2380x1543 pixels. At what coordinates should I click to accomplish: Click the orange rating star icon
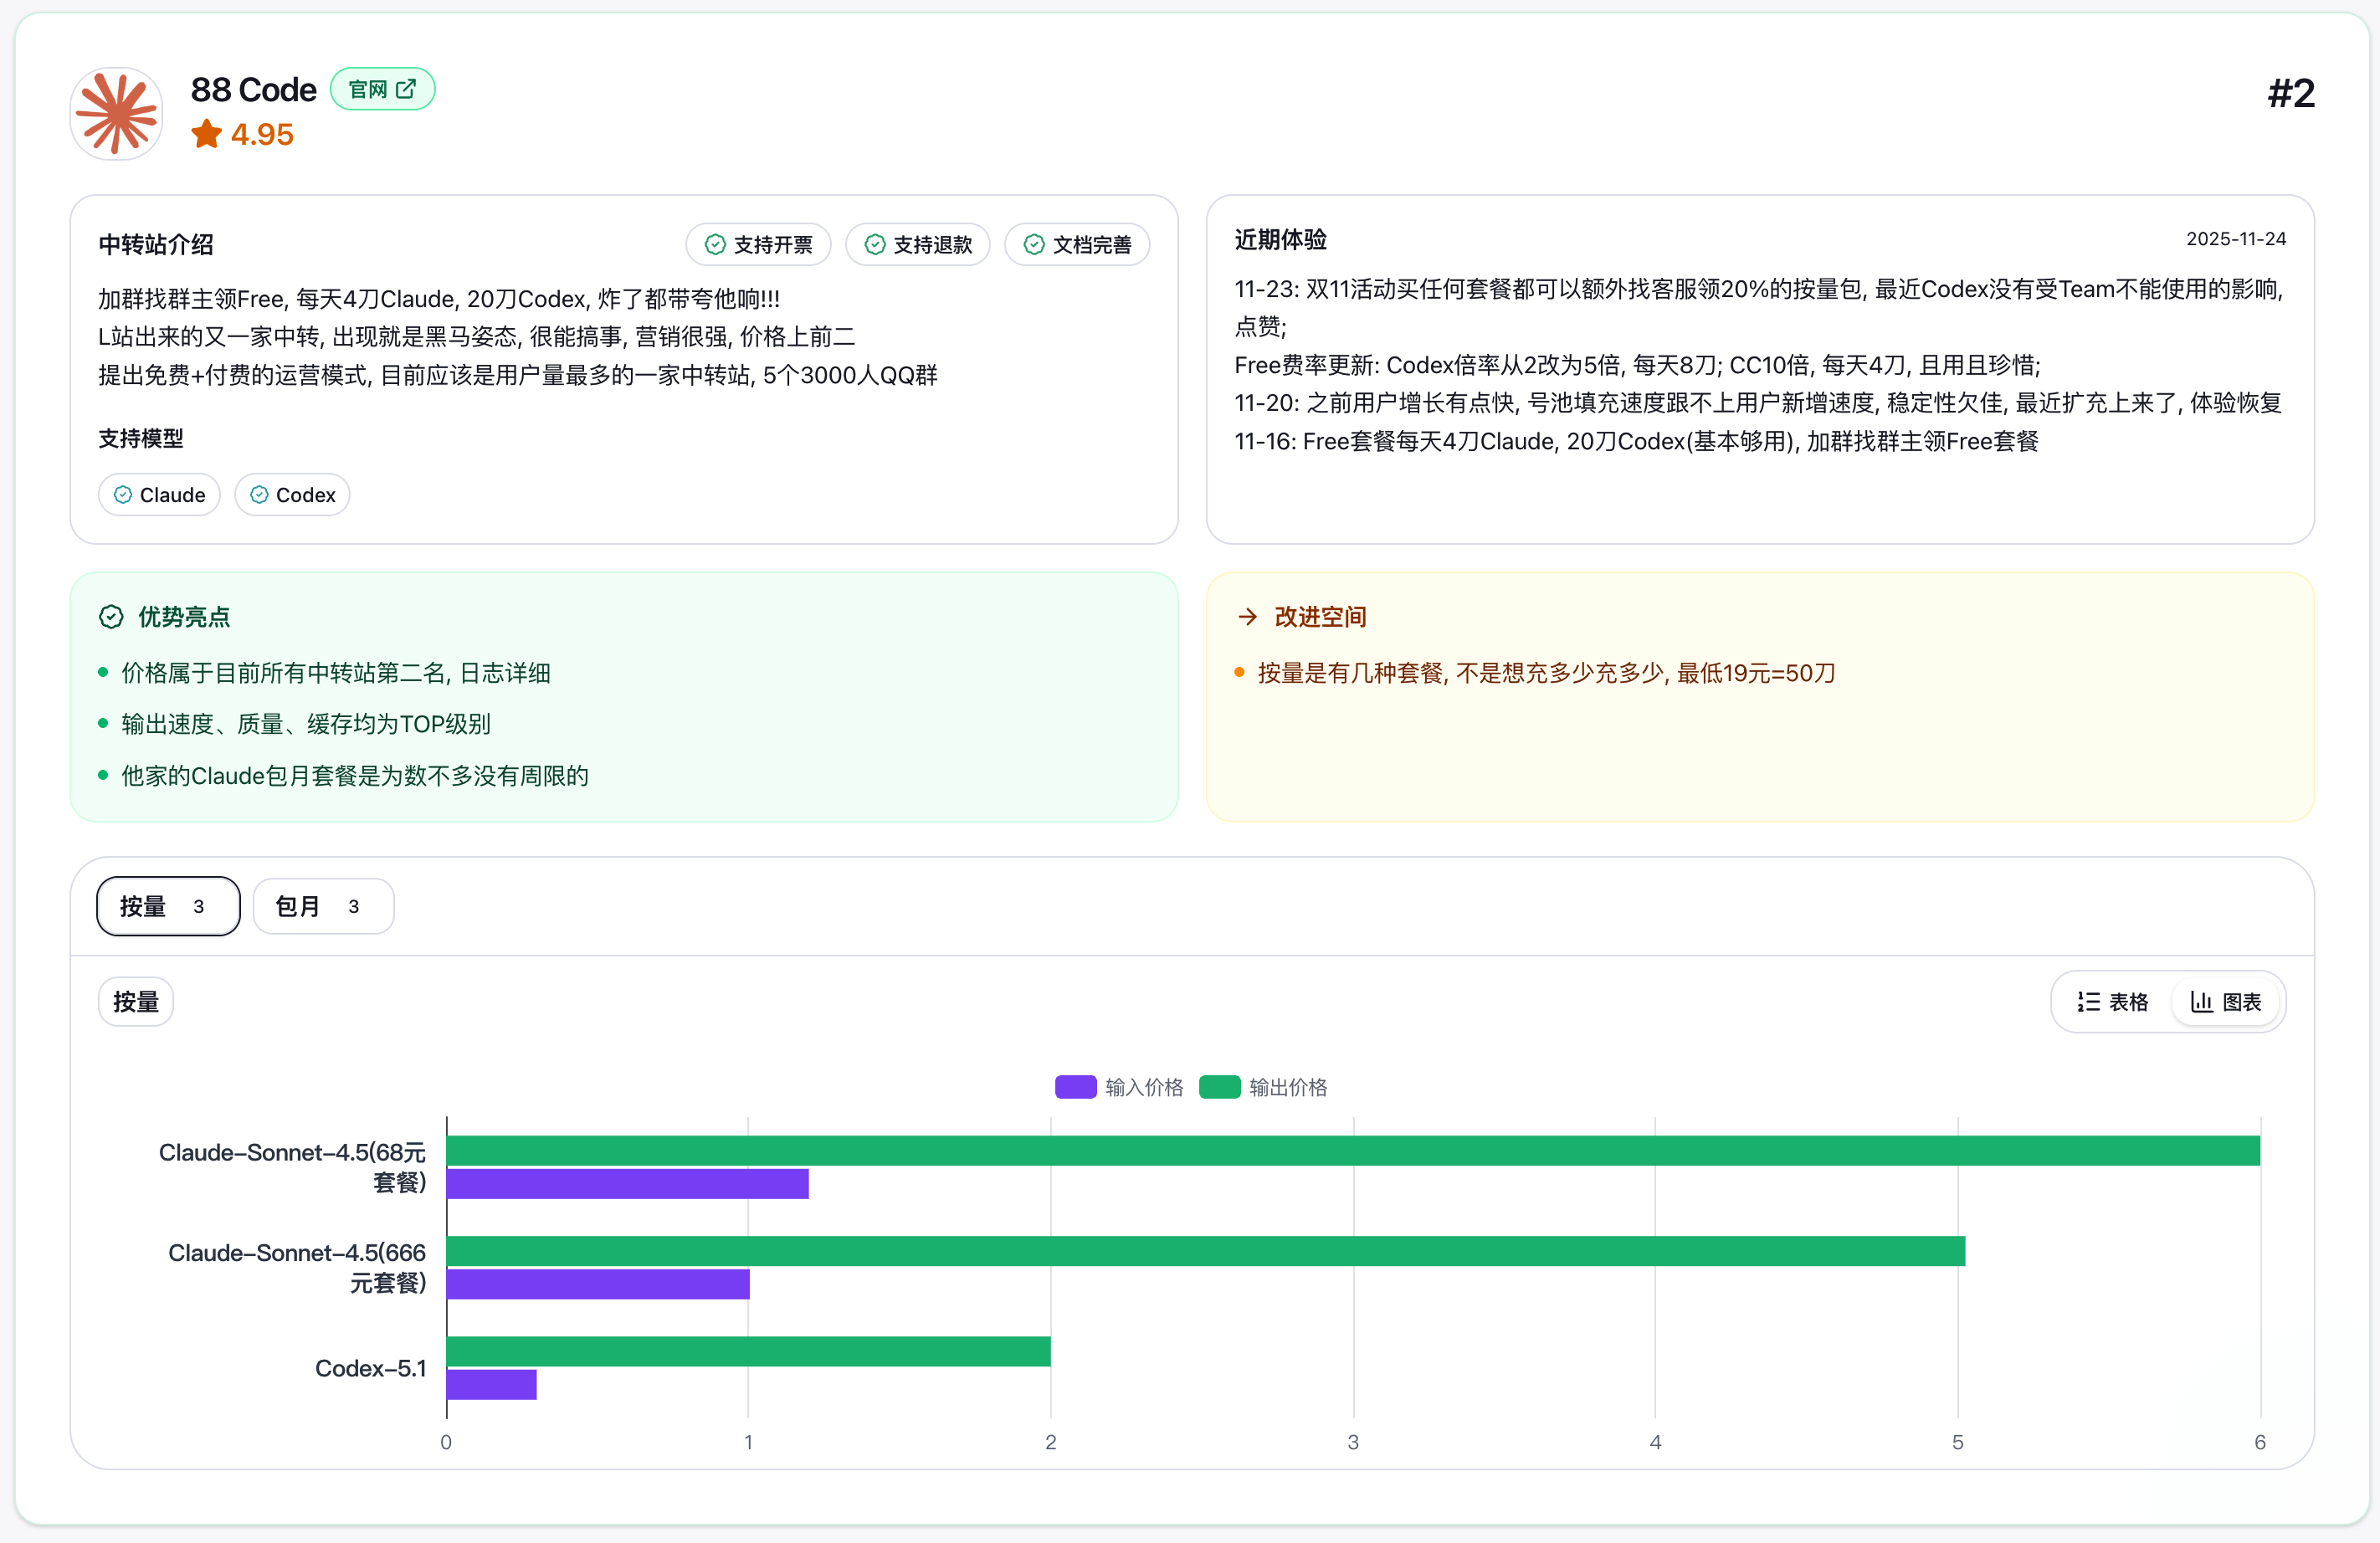206,134
